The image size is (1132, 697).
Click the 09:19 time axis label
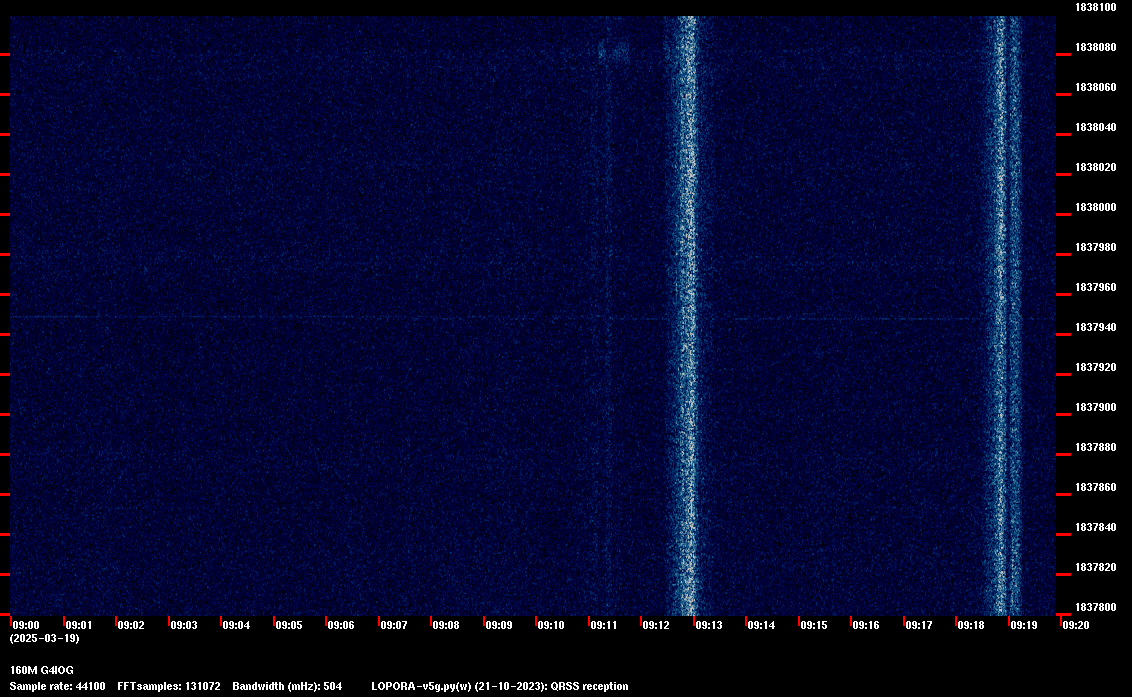tap(1024, 625)
